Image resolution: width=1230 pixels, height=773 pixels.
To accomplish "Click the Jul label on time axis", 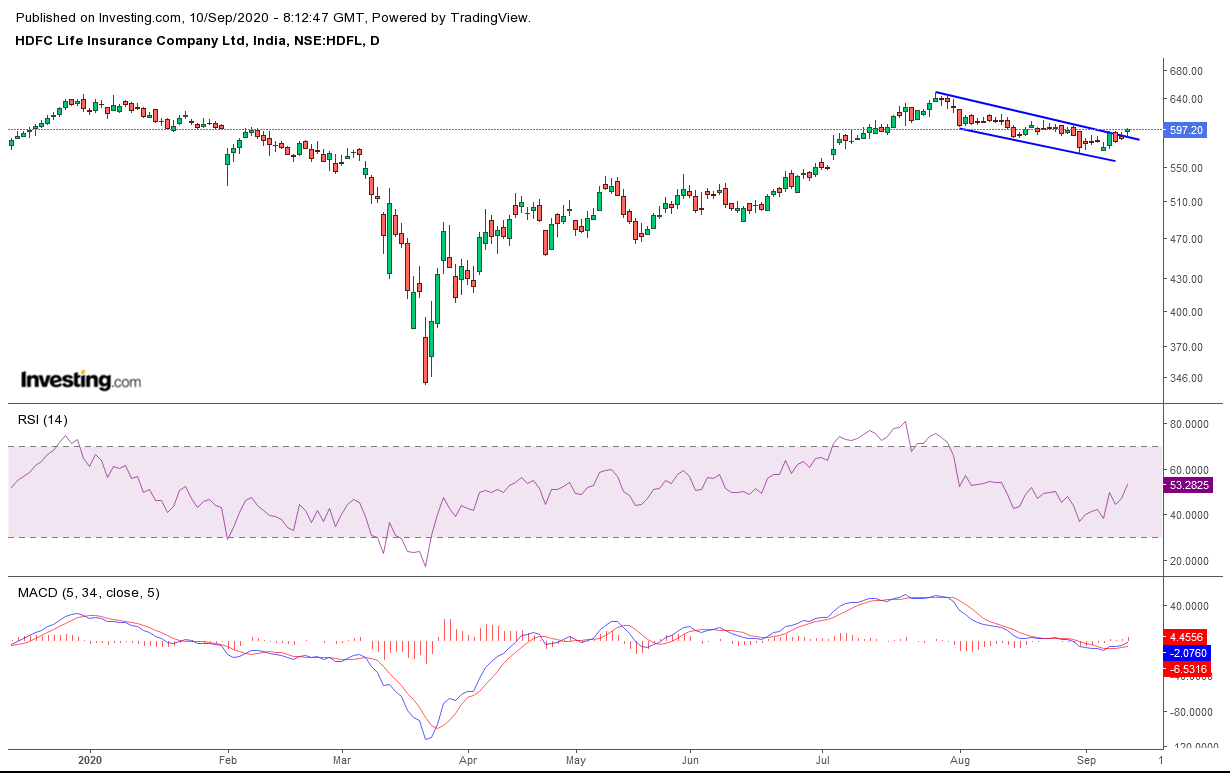I will coord(822,761).
